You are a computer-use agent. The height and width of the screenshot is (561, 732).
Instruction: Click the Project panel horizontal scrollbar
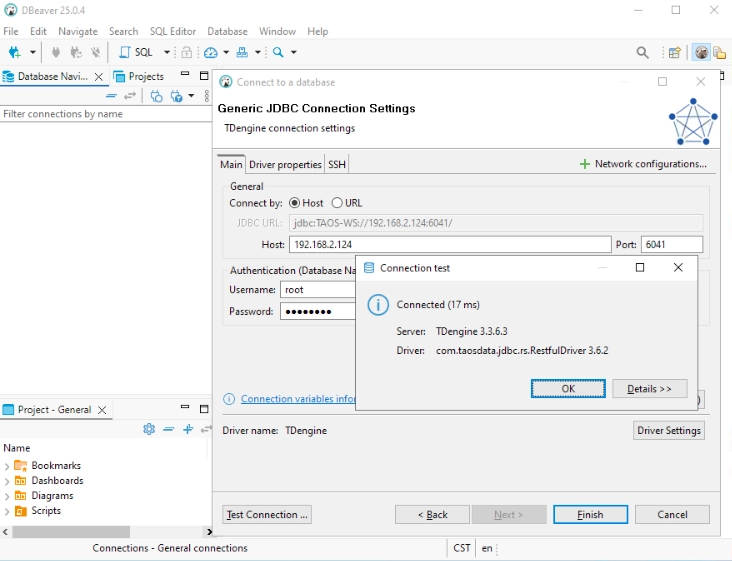[71, 532]
